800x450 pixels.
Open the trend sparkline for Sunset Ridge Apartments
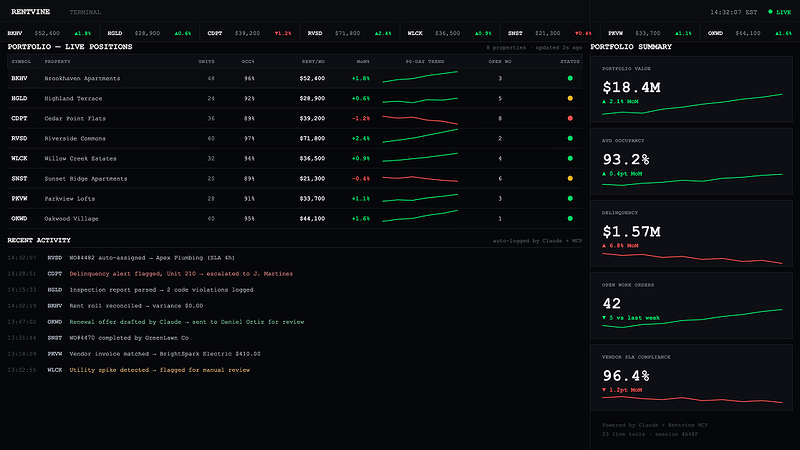pyautogui.click(x=420, y=179)
